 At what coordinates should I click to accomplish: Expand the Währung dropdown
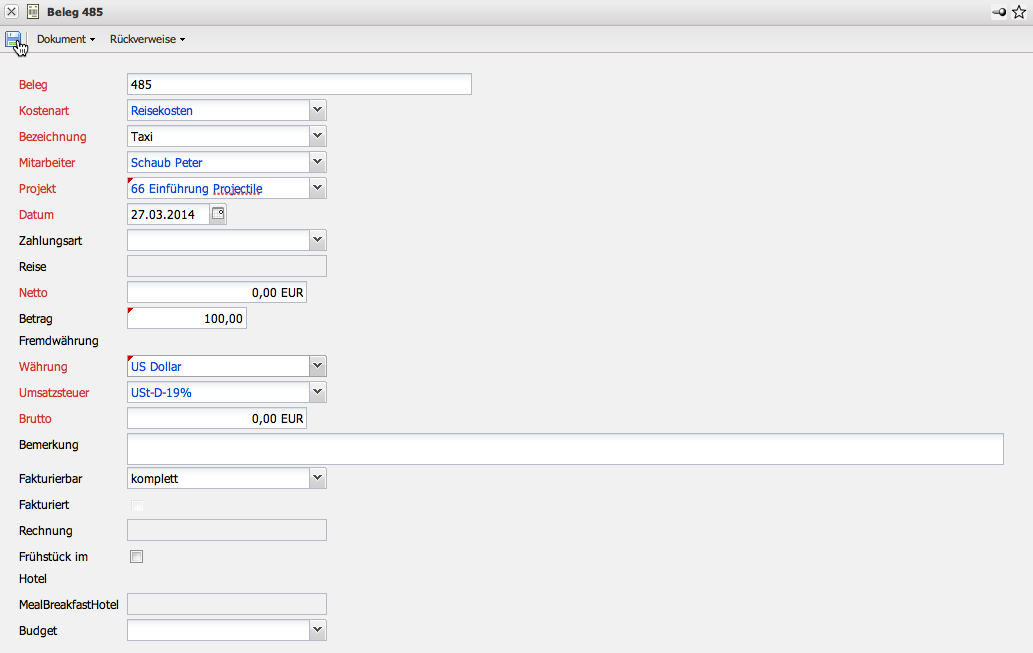tap(318, 366)
